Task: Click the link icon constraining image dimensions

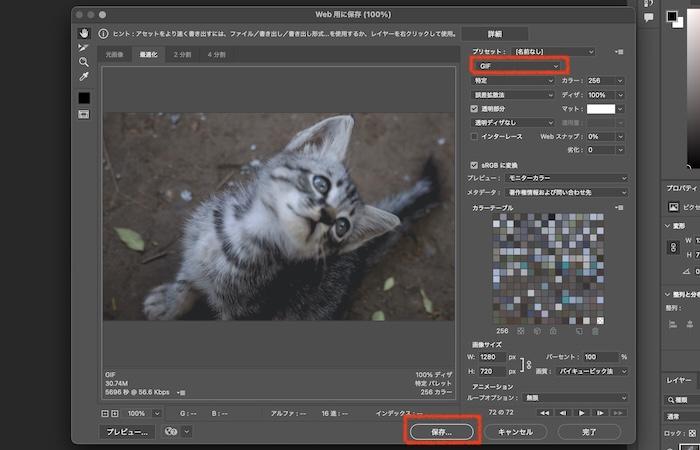Action: coord(528,364)
